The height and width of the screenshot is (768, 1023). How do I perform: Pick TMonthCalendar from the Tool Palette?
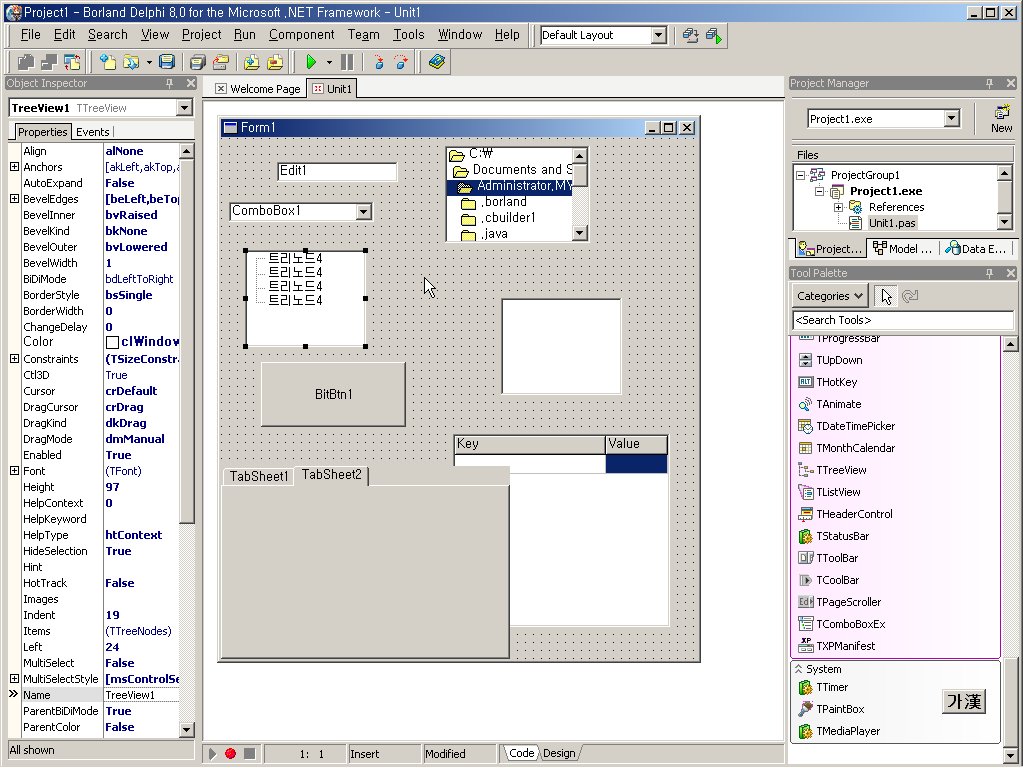(x=854, y=448)
